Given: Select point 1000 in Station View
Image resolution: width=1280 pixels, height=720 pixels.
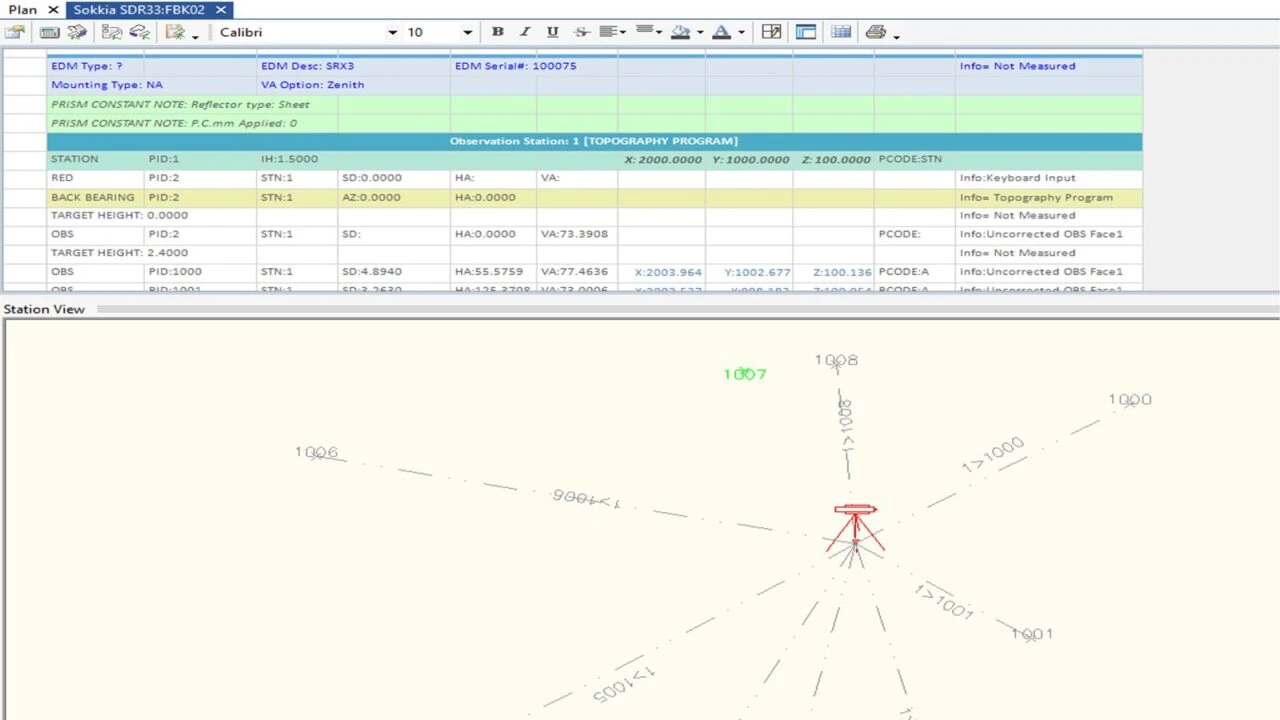Looking at the screenshot, I should pos(1130,399).
